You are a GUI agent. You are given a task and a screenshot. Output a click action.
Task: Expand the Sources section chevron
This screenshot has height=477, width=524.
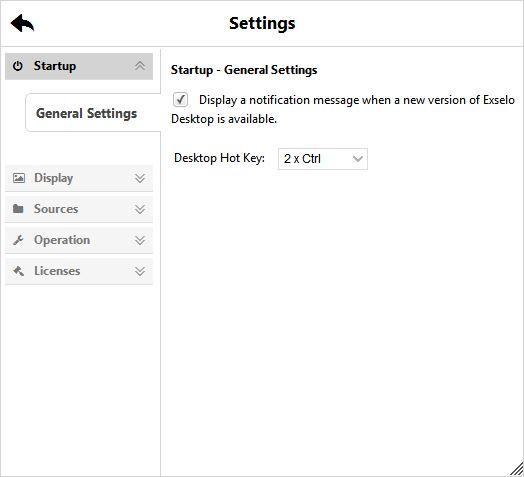point(140,209)
